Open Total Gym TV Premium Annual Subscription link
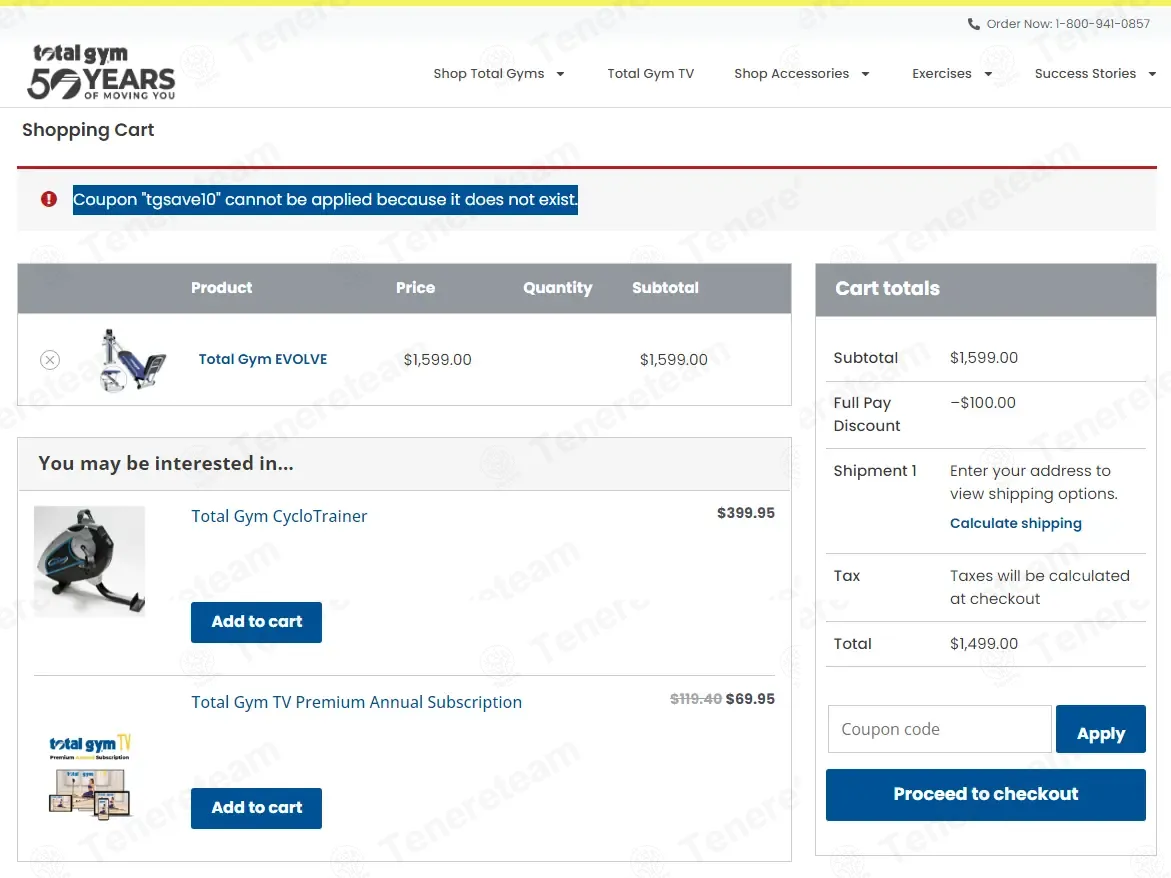1171x878 pixels. point(356,702)
